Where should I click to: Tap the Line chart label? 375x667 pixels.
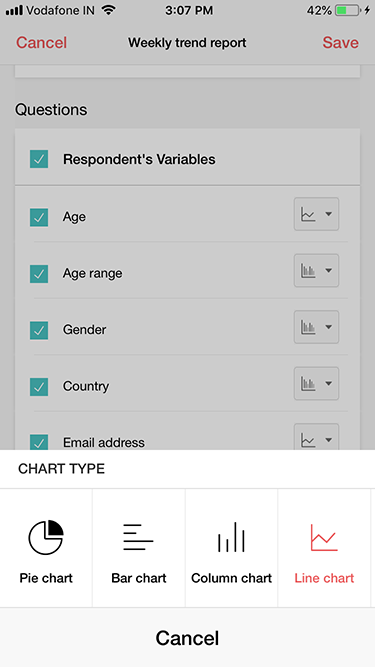point(324,578)
